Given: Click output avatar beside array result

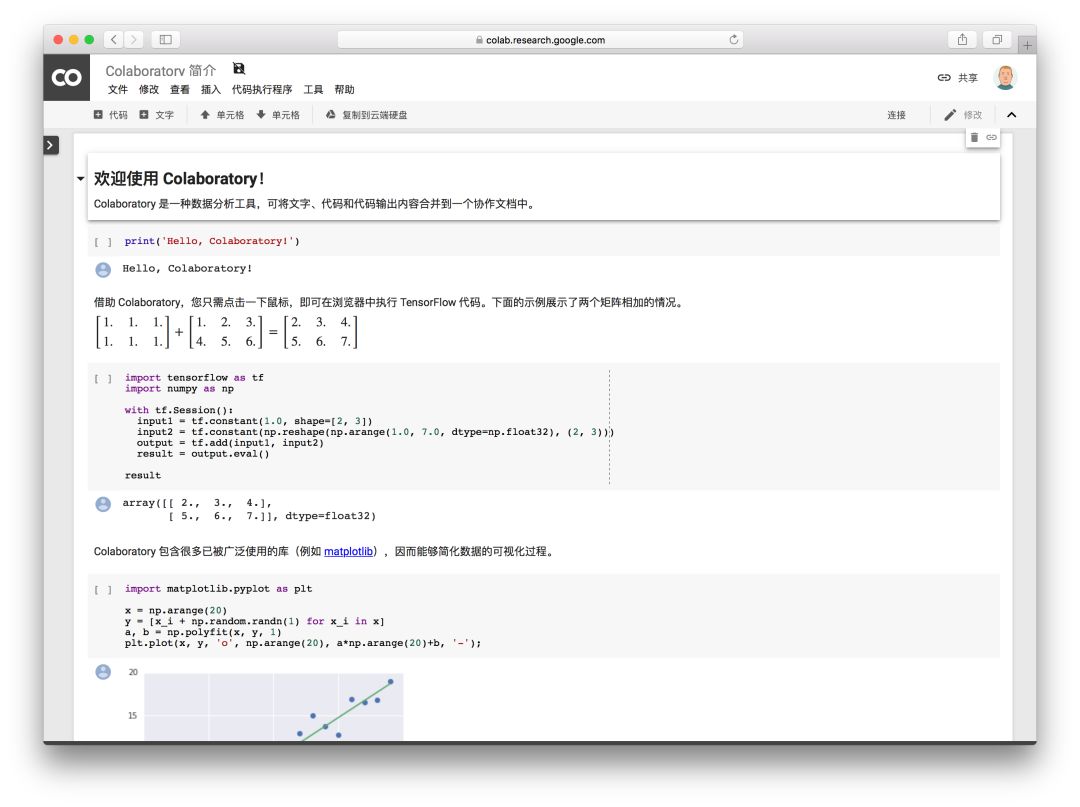Looking at the screenshot, I should 103,505.
